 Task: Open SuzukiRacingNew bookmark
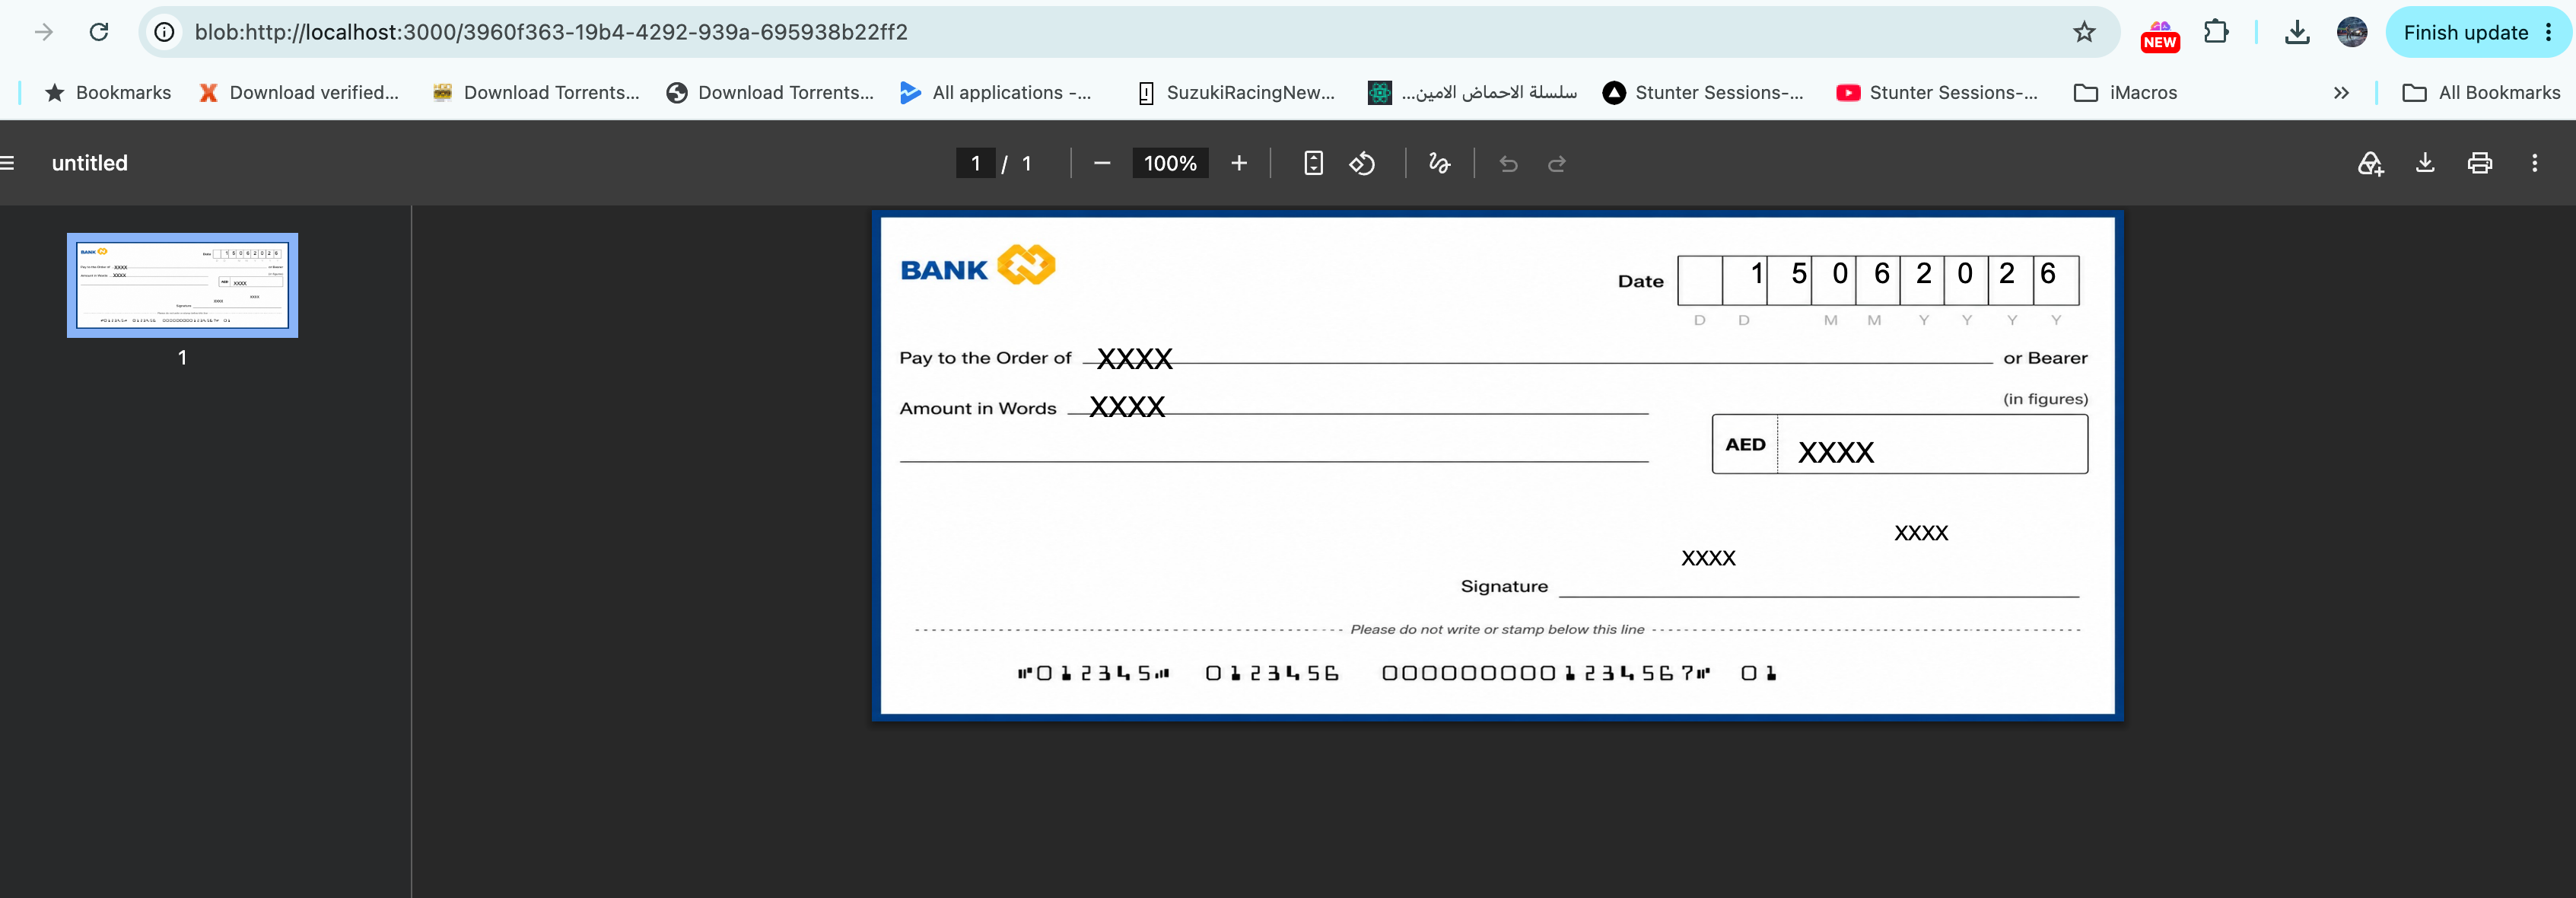(x=1236, y=92)
